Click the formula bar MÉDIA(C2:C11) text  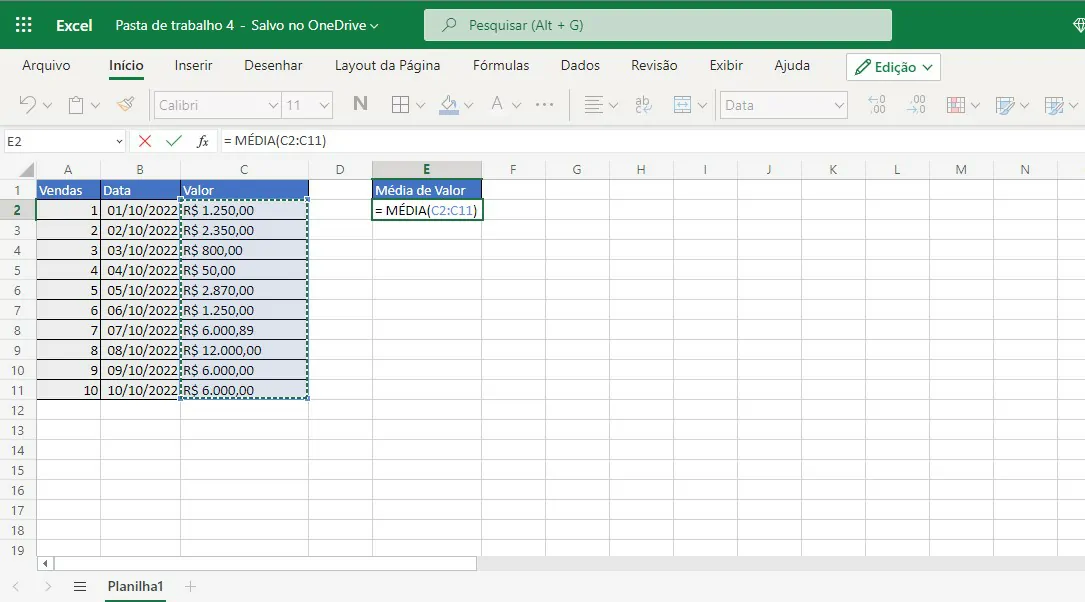275,140
